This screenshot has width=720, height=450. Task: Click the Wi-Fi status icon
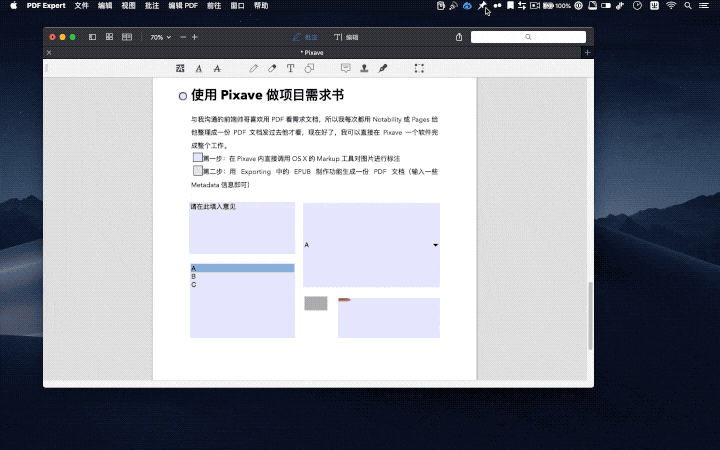(671, 6)
